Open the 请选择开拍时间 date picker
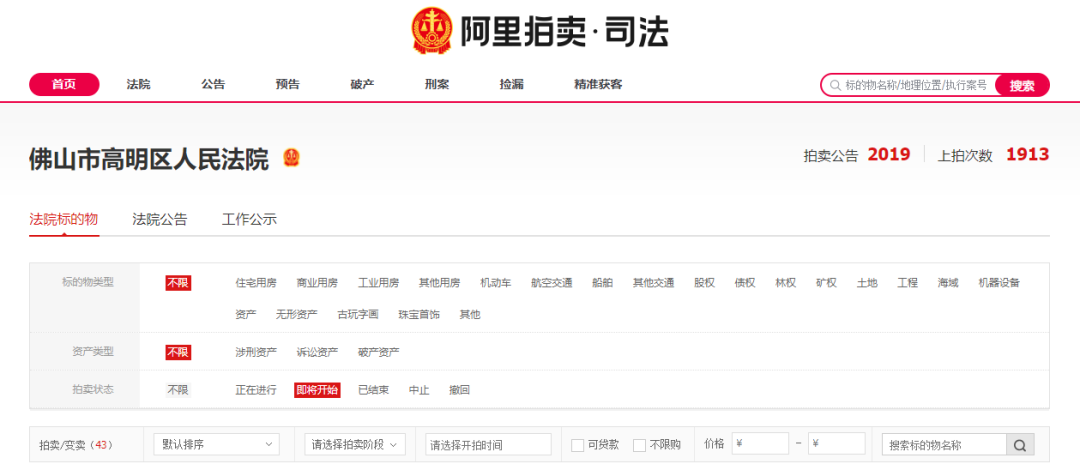The width and height of the screenshot is (1080, 464). 488,444
